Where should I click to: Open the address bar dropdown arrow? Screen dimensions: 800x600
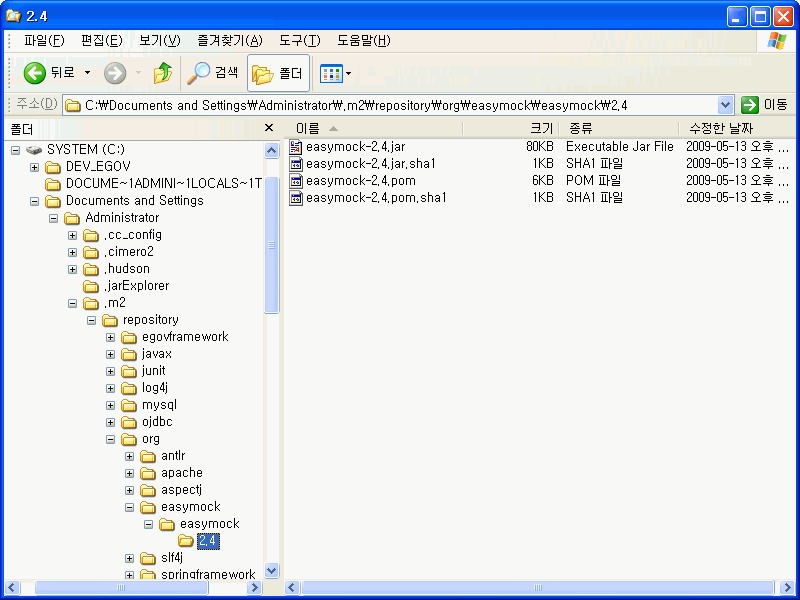click(x=726, y=103)
